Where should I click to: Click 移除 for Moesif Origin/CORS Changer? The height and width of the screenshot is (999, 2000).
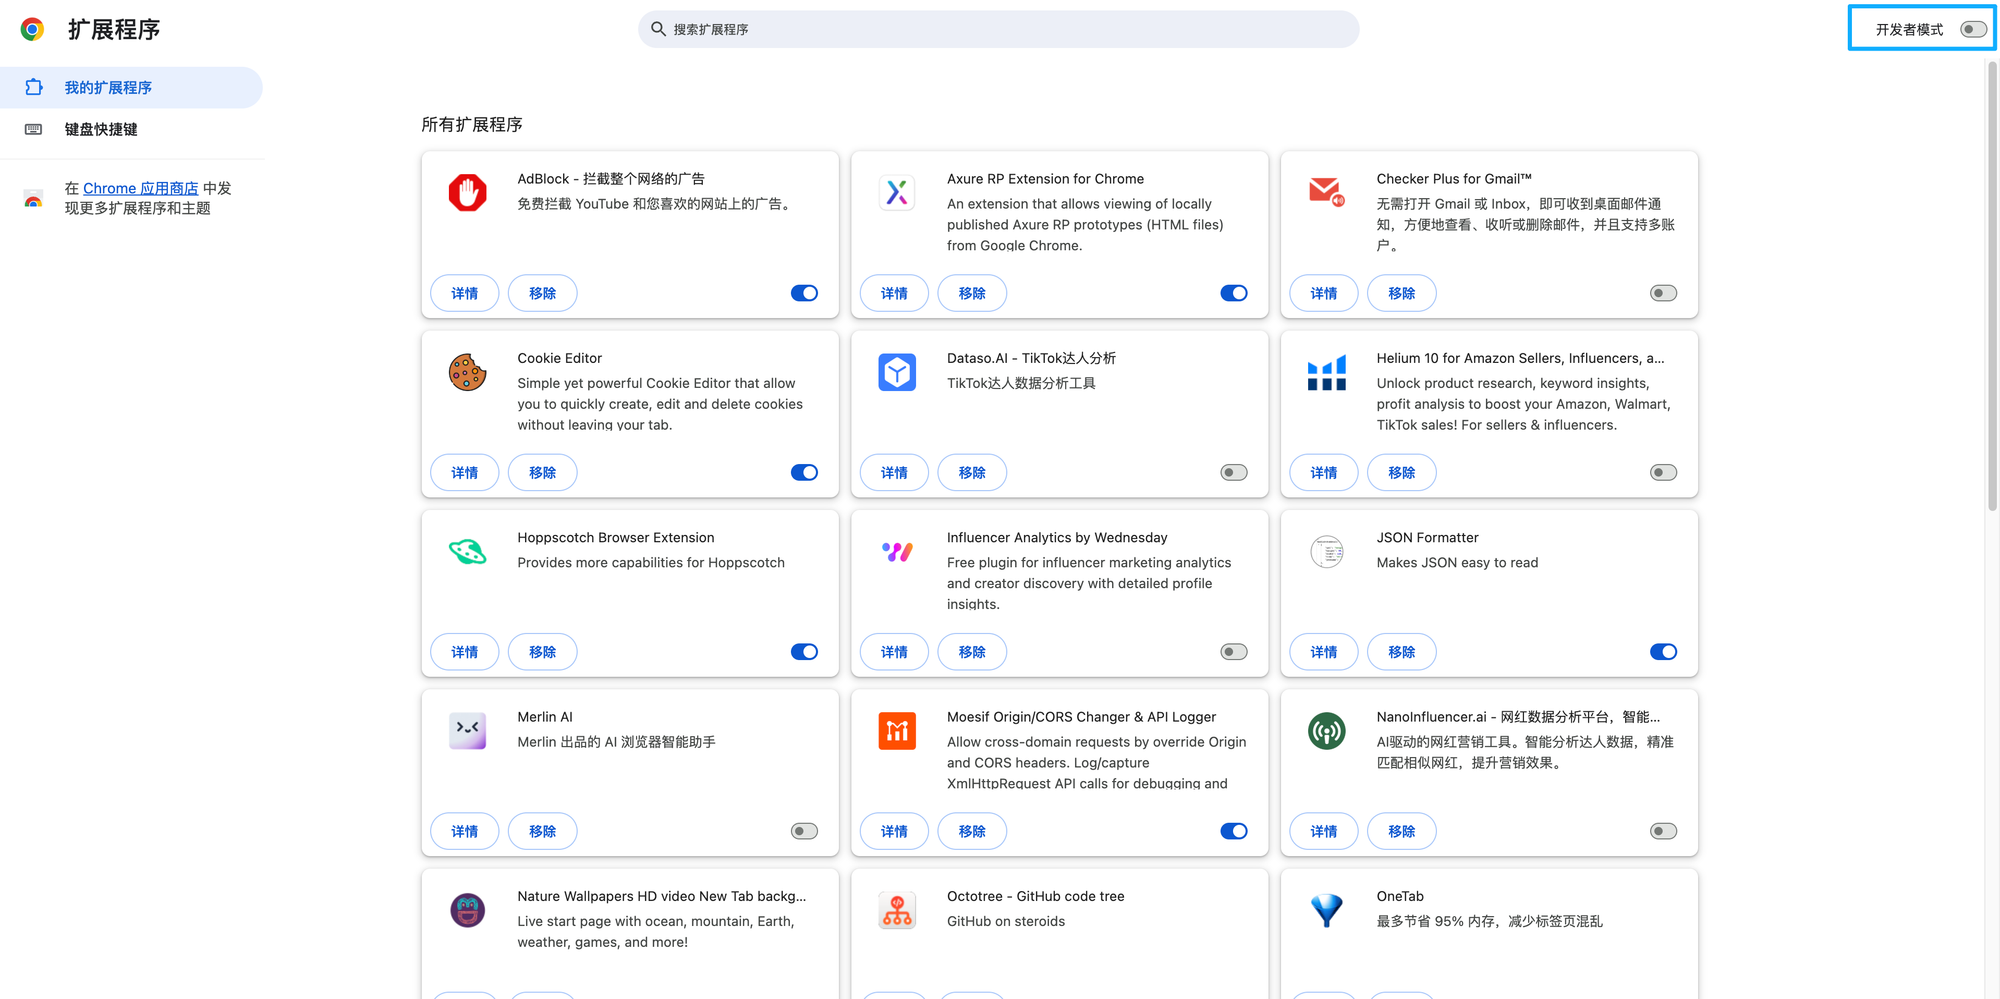(972, 831)
